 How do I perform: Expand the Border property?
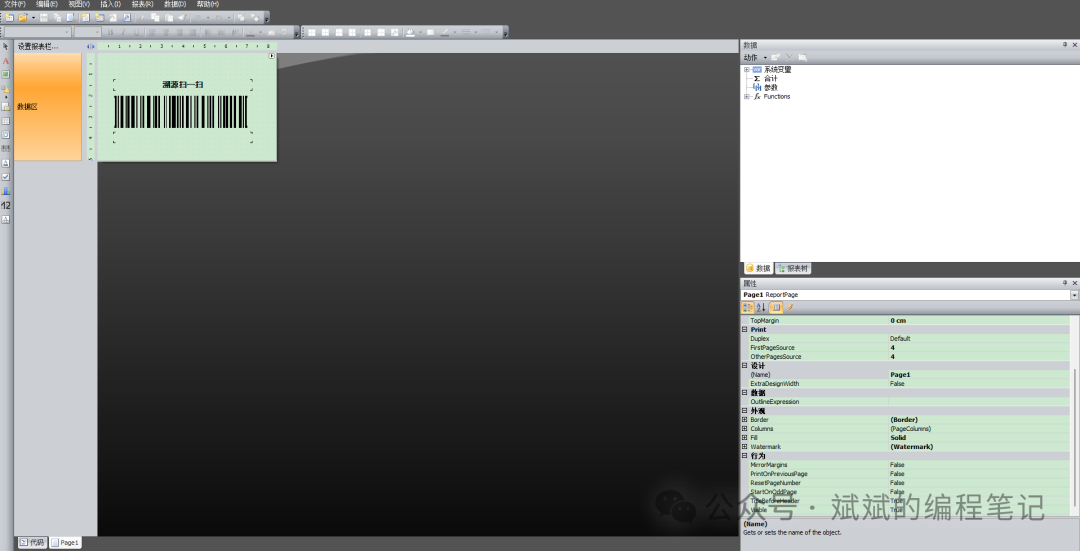tap(744, 420)
